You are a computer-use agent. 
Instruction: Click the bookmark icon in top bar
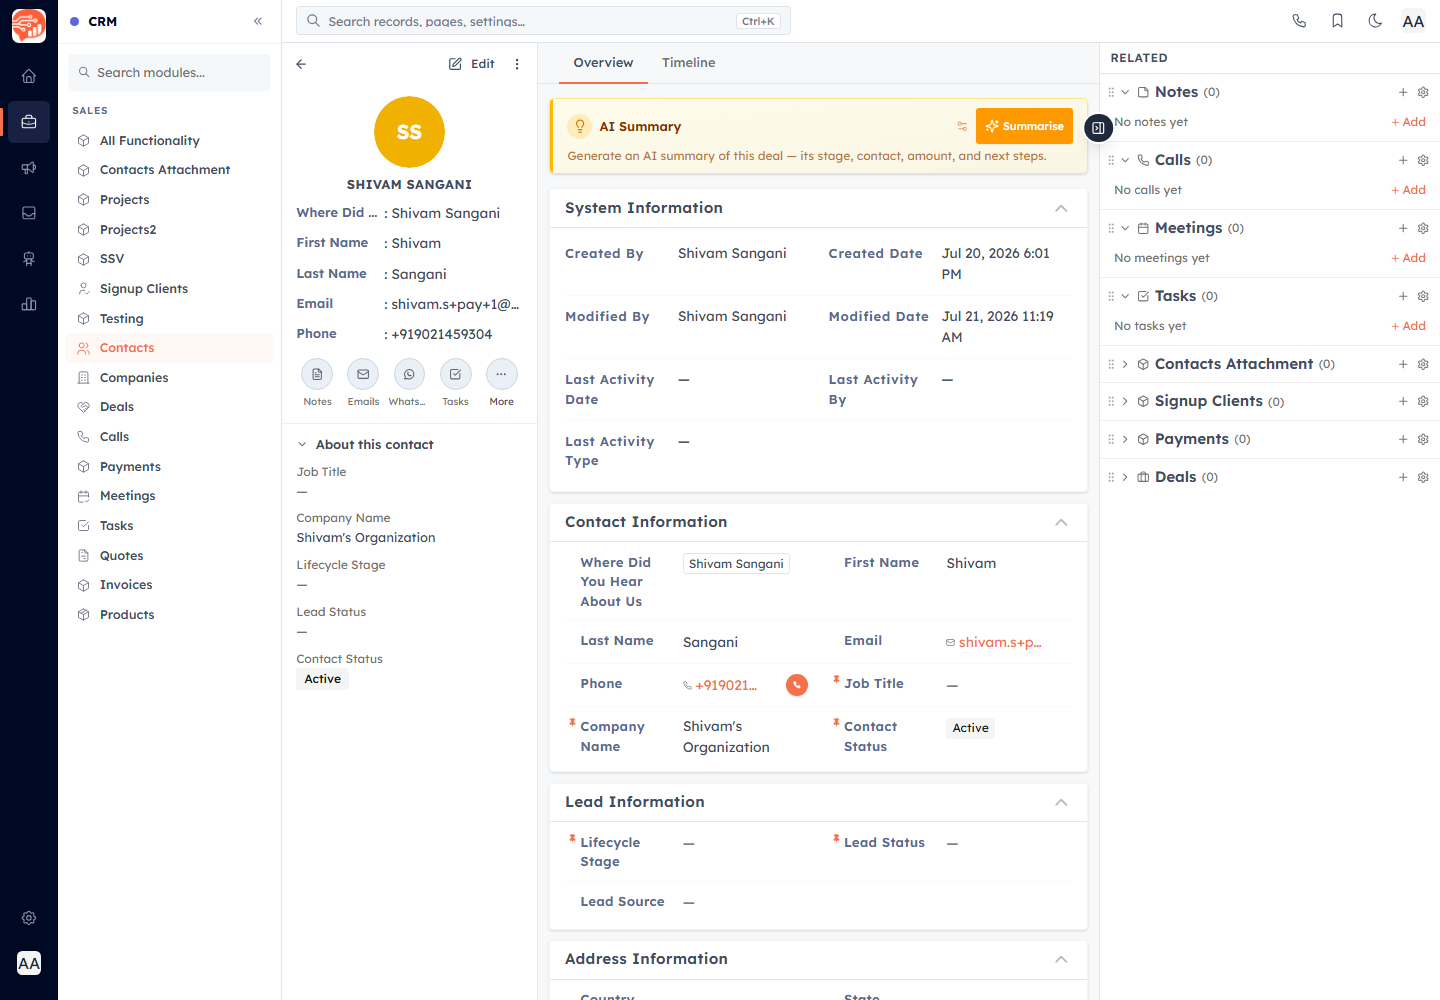[x=1337, y=21]
